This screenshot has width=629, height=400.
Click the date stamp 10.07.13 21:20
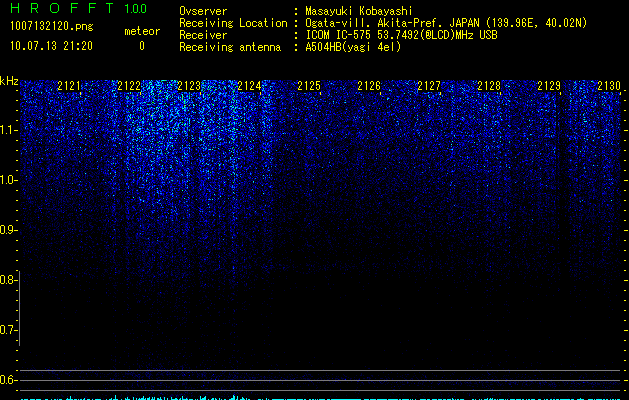point(51,46)
